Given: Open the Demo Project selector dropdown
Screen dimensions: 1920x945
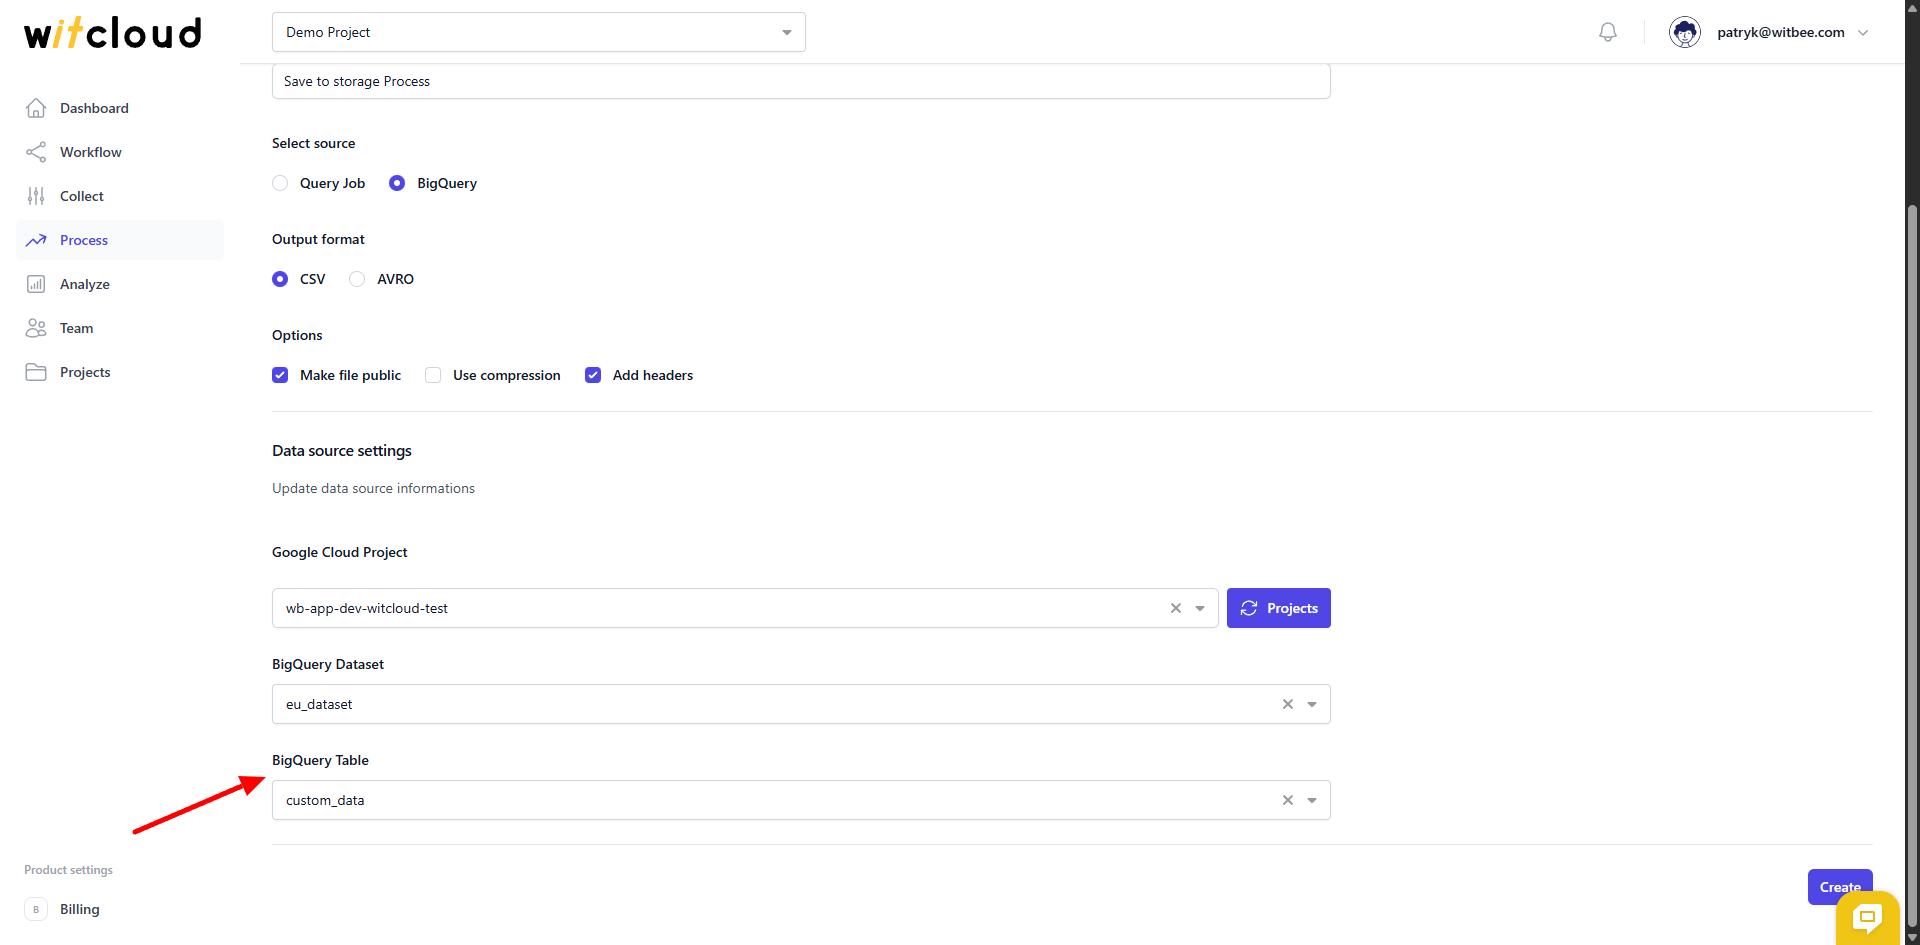Looking at the screenshot, I should coord(538,32).
